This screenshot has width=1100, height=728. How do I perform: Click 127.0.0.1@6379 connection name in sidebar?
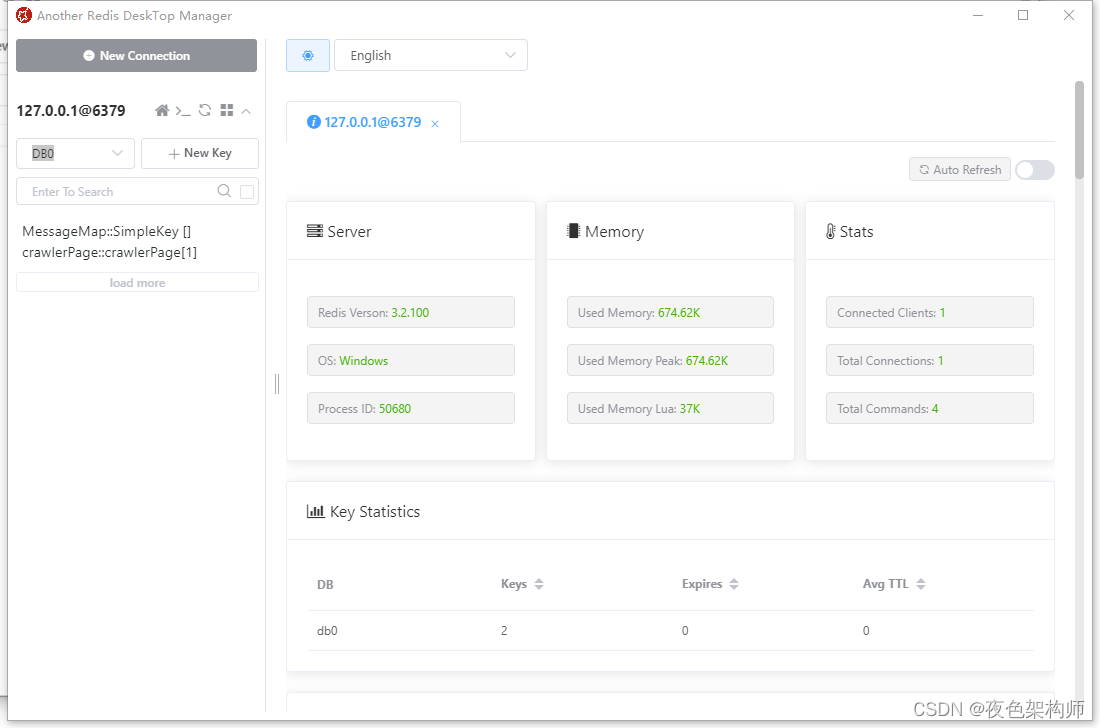point(71,111)
